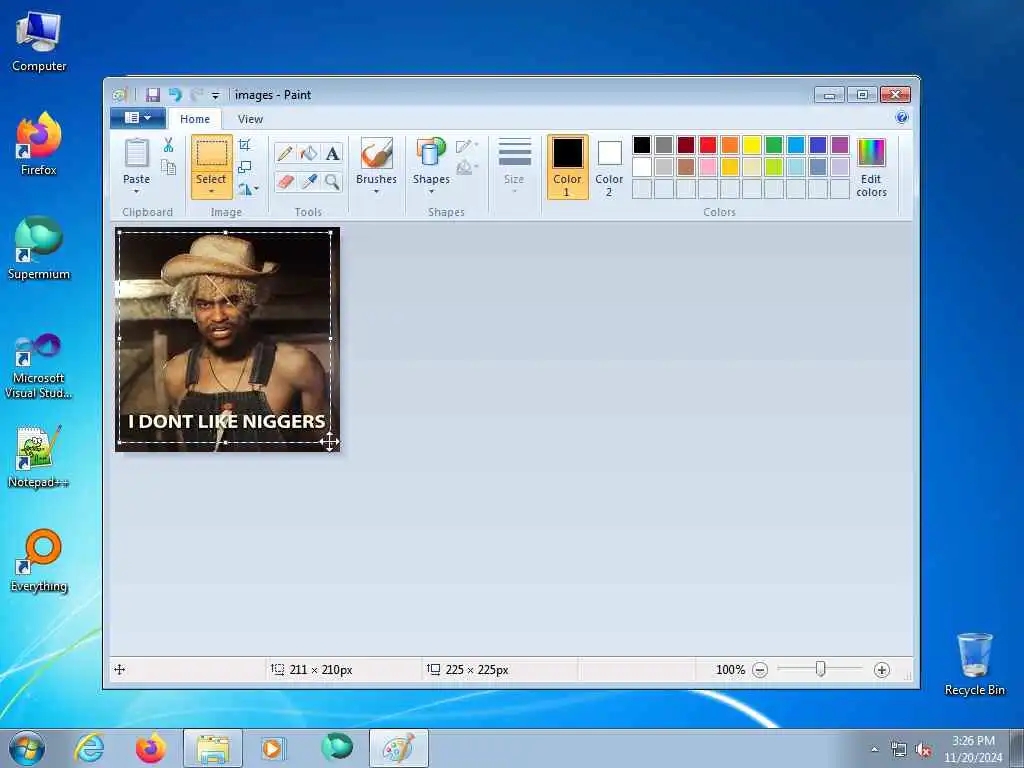Image resolution: width=1024 pixels, height=768 pixels.
Task: Open the Microsoft Visual Studio desktop shortcut
Action: coord(39,366)
